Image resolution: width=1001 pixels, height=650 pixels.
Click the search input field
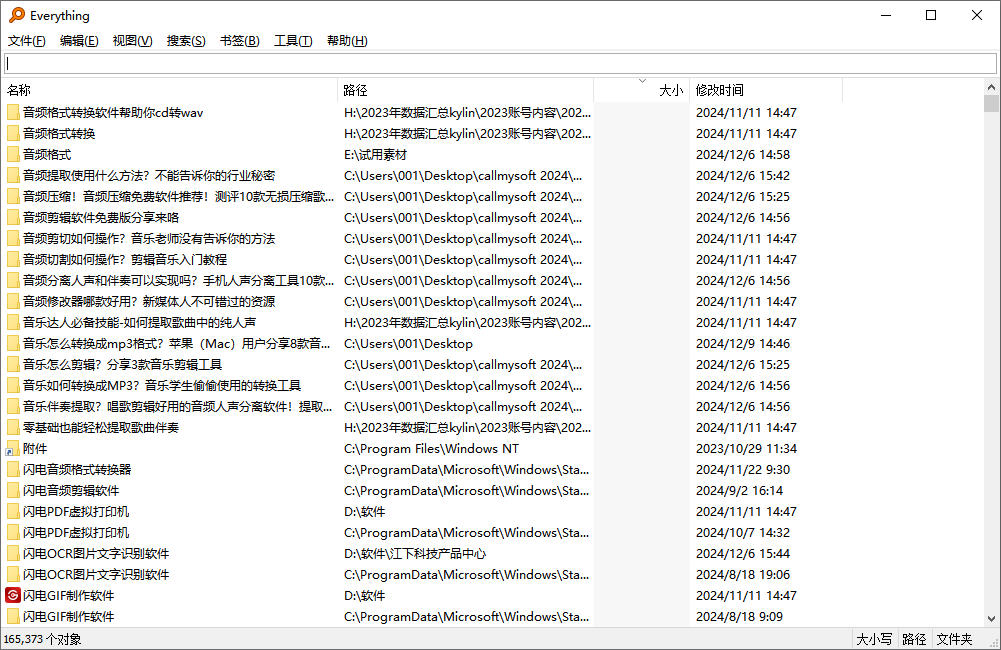500,63
